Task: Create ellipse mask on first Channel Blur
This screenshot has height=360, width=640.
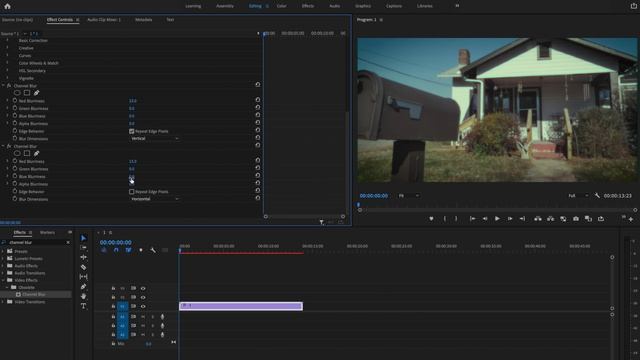Action: point(17,93)
